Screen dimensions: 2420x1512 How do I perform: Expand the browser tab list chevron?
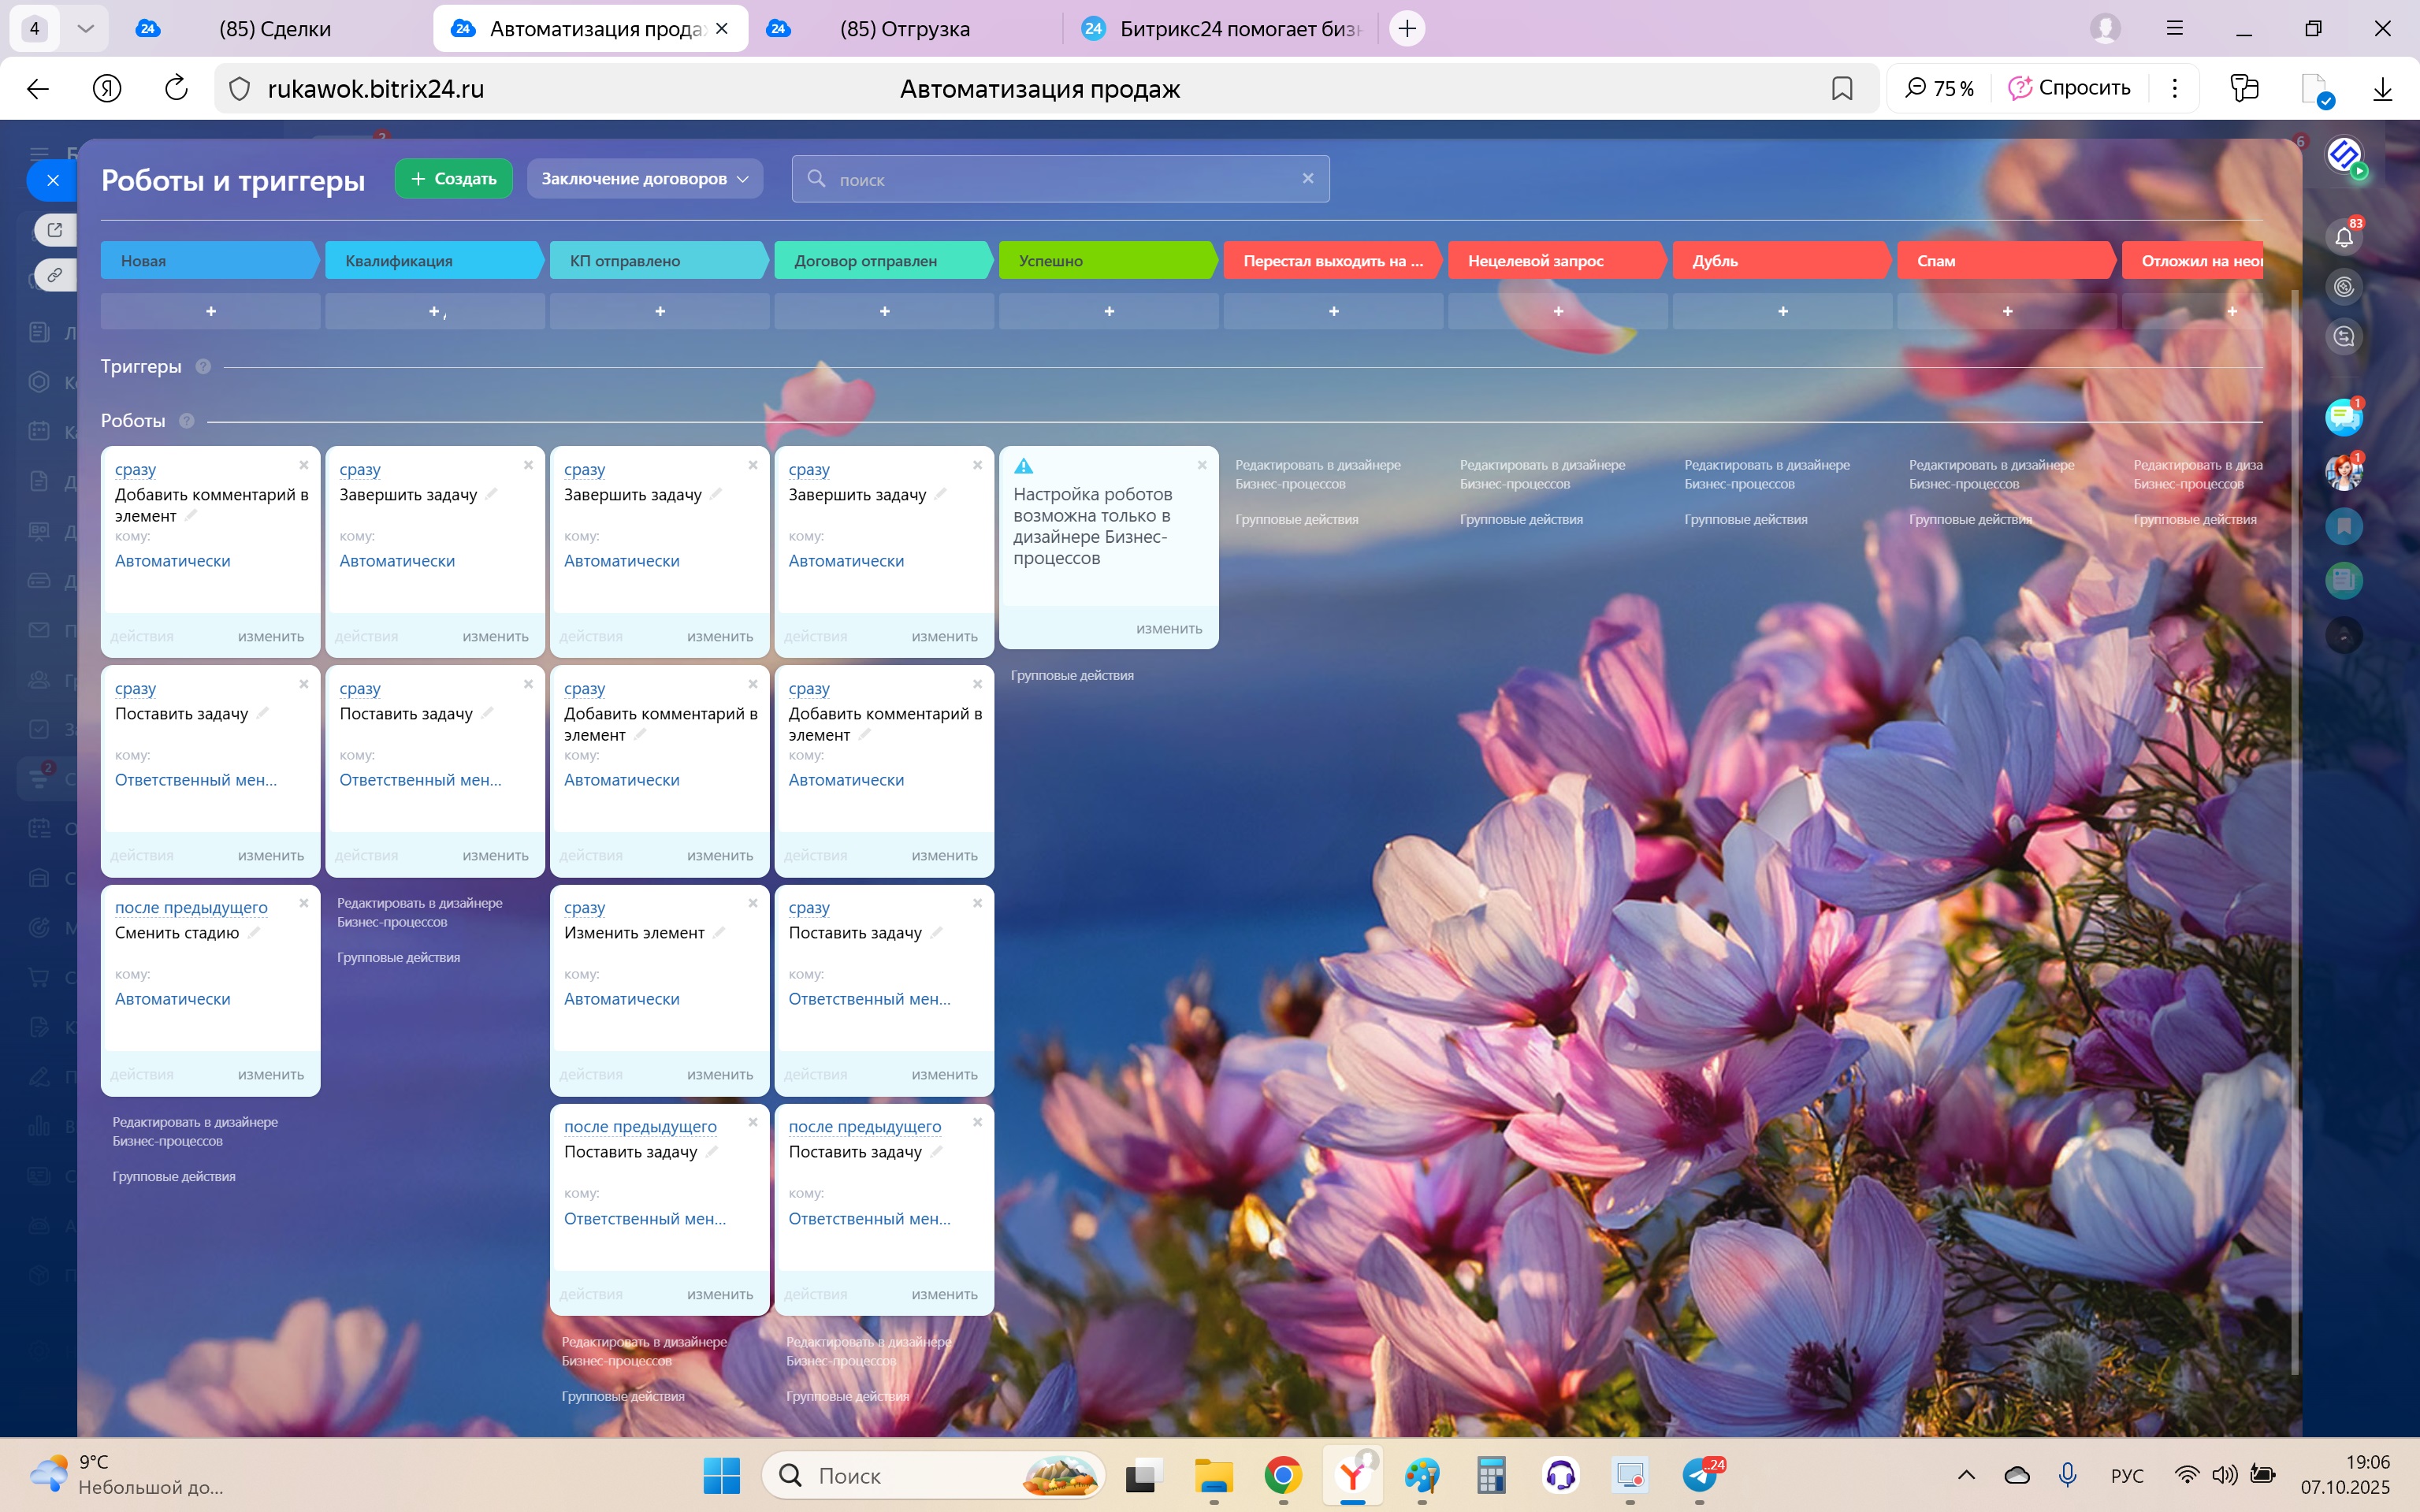click(86, 28)
